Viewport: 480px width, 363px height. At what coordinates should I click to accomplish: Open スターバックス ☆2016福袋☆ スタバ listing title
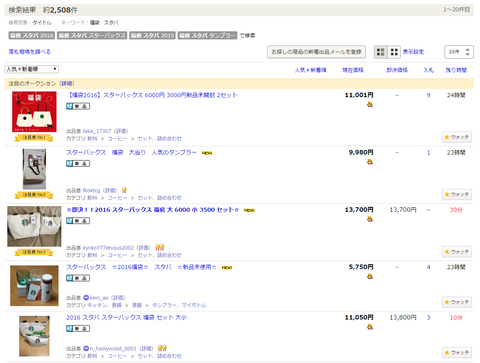[x=141, y=267]
